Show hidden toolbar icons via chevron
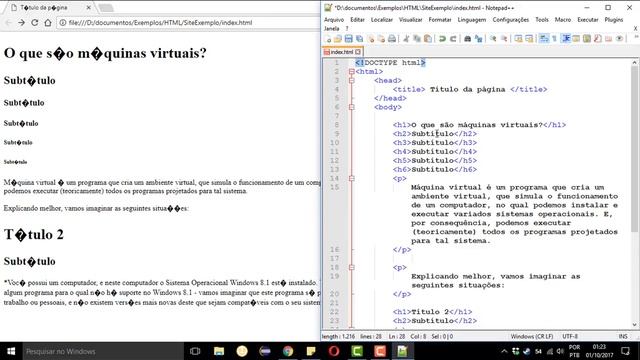Image resolution: width=640 pixels, height=360 pixels. (x=636, y=37)
